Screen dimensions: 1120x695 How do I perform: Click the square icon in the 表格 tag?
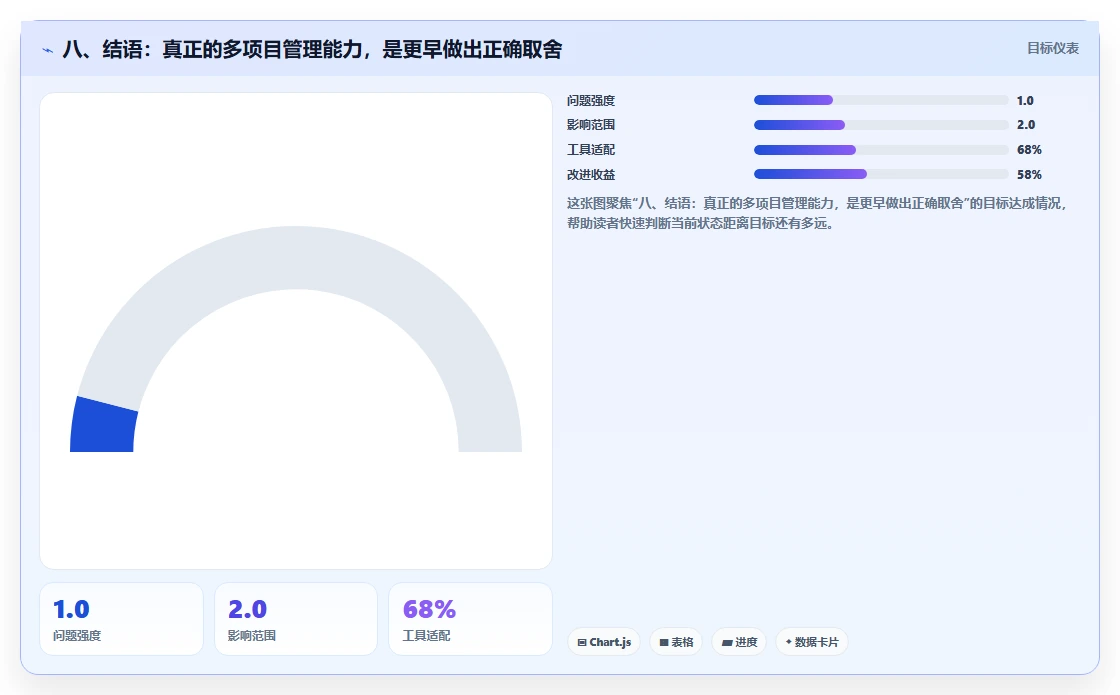click(664, 643)
